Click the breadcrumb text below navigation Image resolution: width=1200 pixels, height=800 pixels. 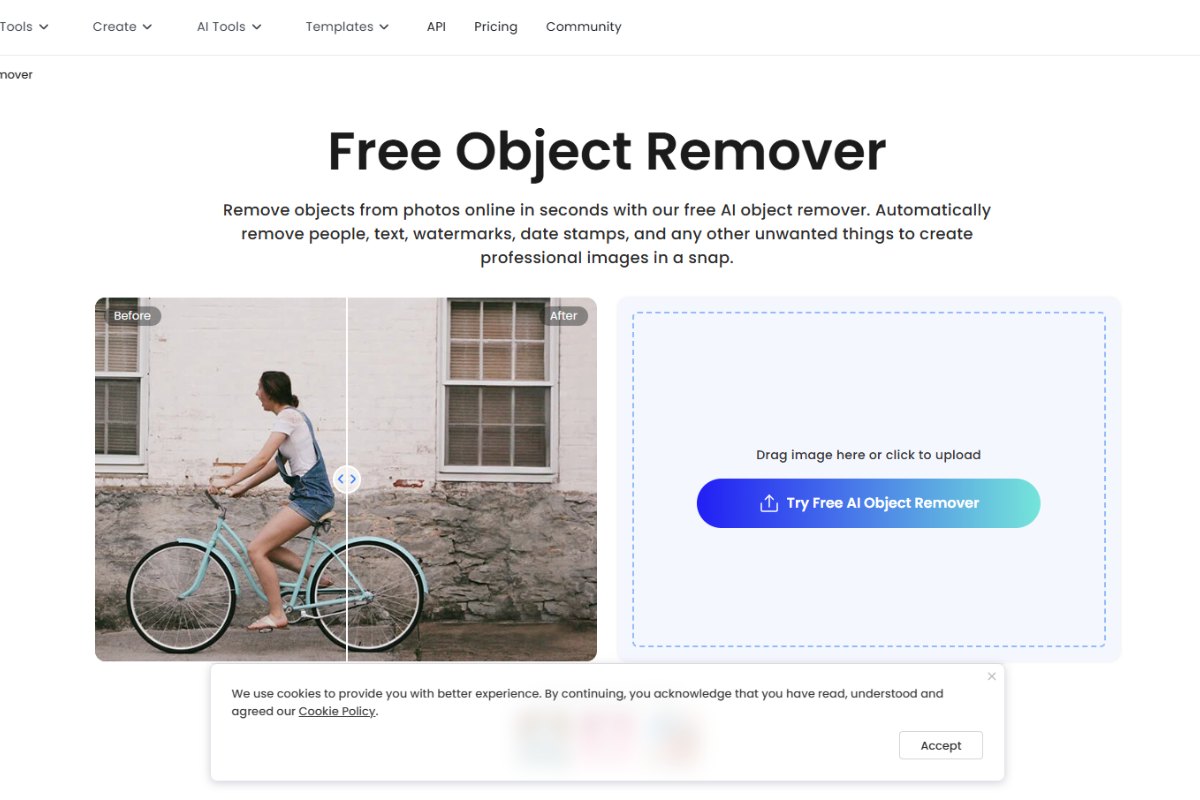coord(16,75)
